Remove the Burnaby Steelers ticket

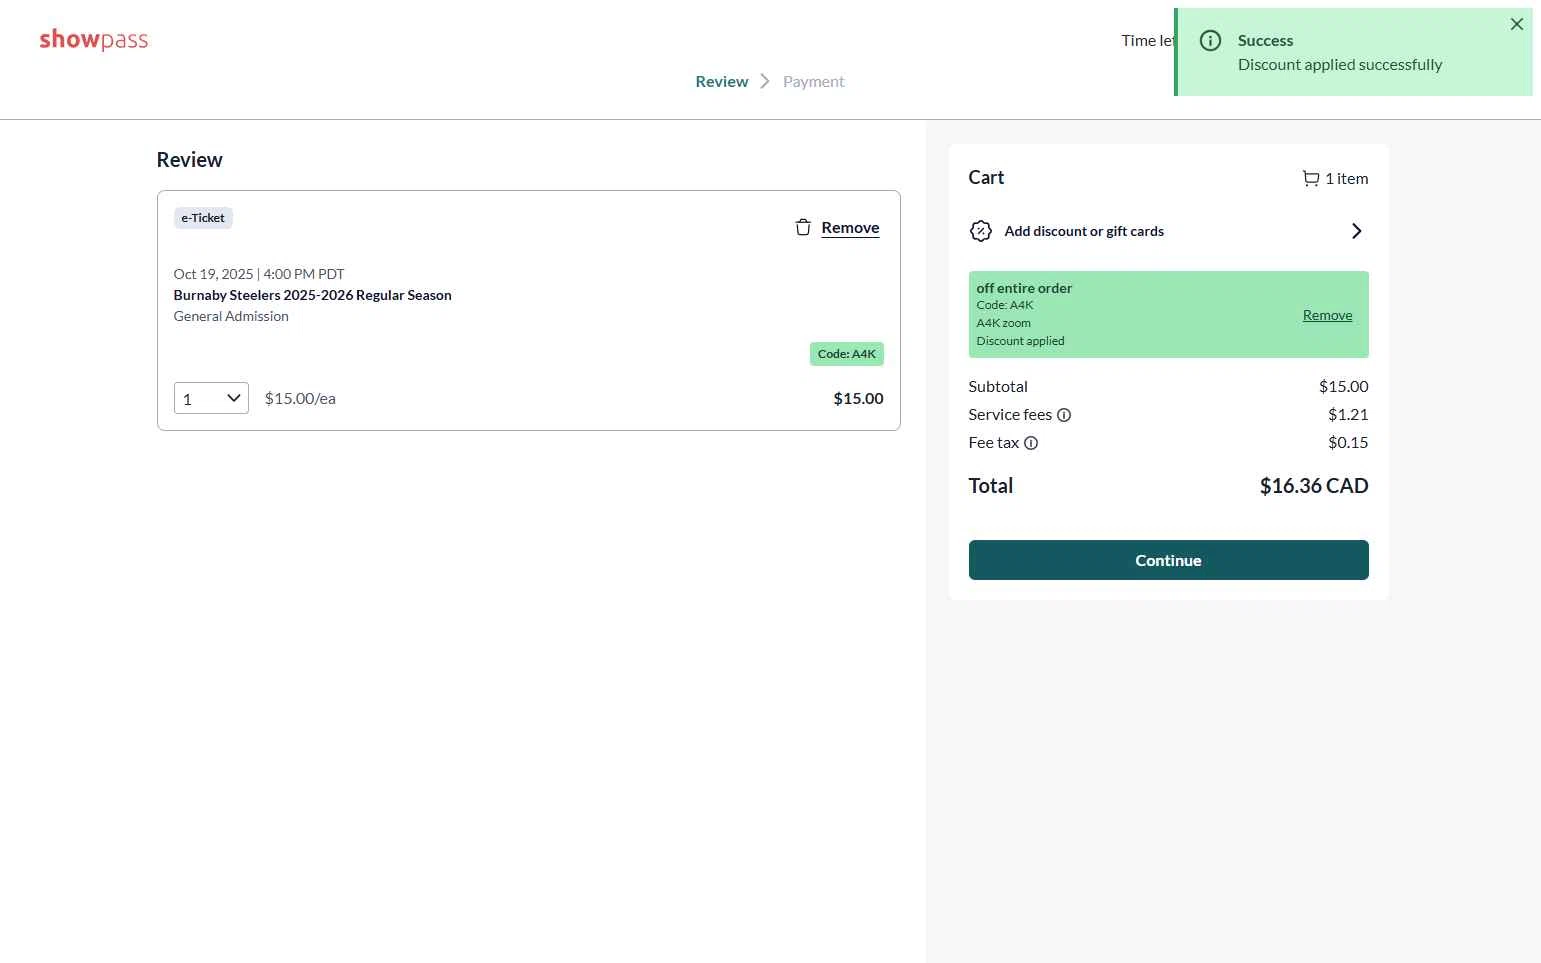850,228
